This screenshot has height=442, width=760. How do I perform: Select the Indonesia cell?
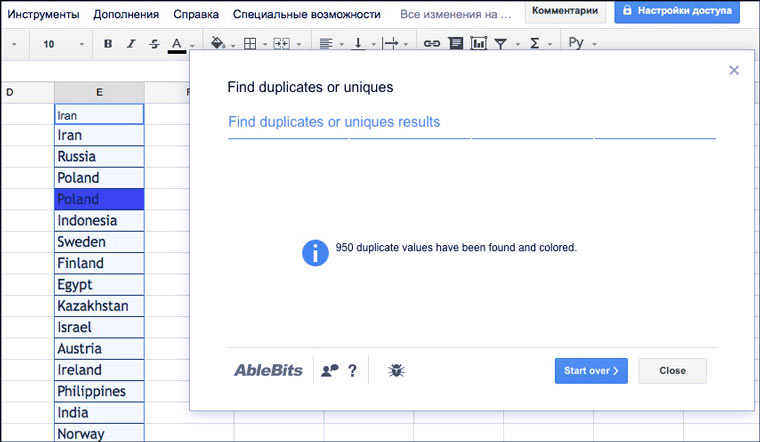click(99, 221)
